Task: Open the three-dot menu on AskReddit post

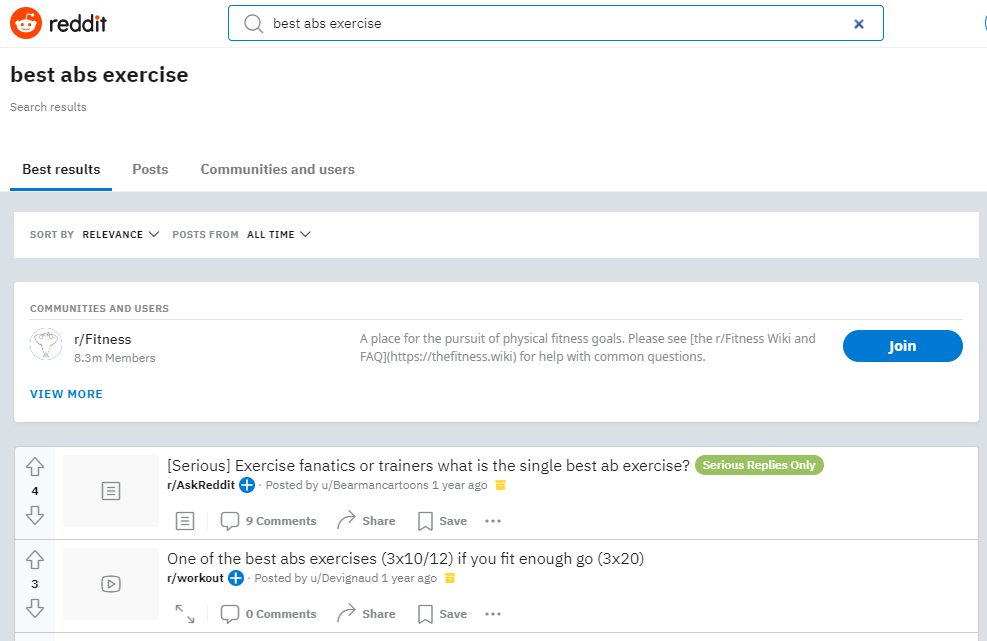Action: click(493, 521)
